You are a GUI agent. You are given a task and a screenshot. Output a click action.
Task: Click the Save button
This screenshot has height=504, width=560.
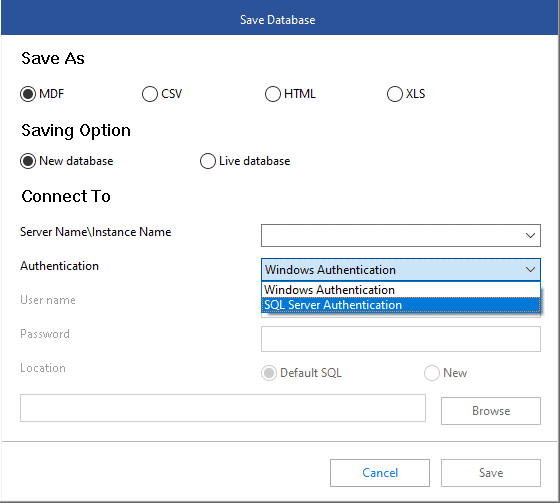(491, 473)
